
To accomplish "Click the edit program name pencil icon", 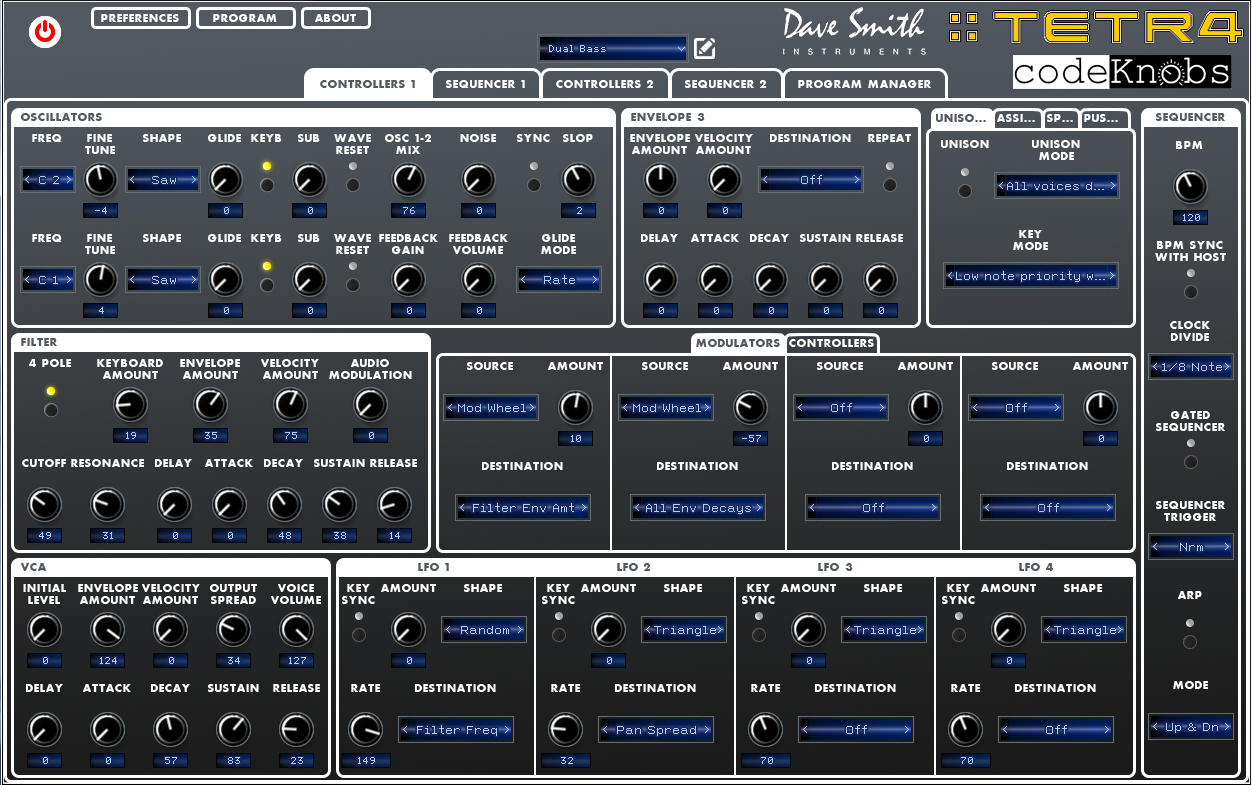I will click(705, 48).
